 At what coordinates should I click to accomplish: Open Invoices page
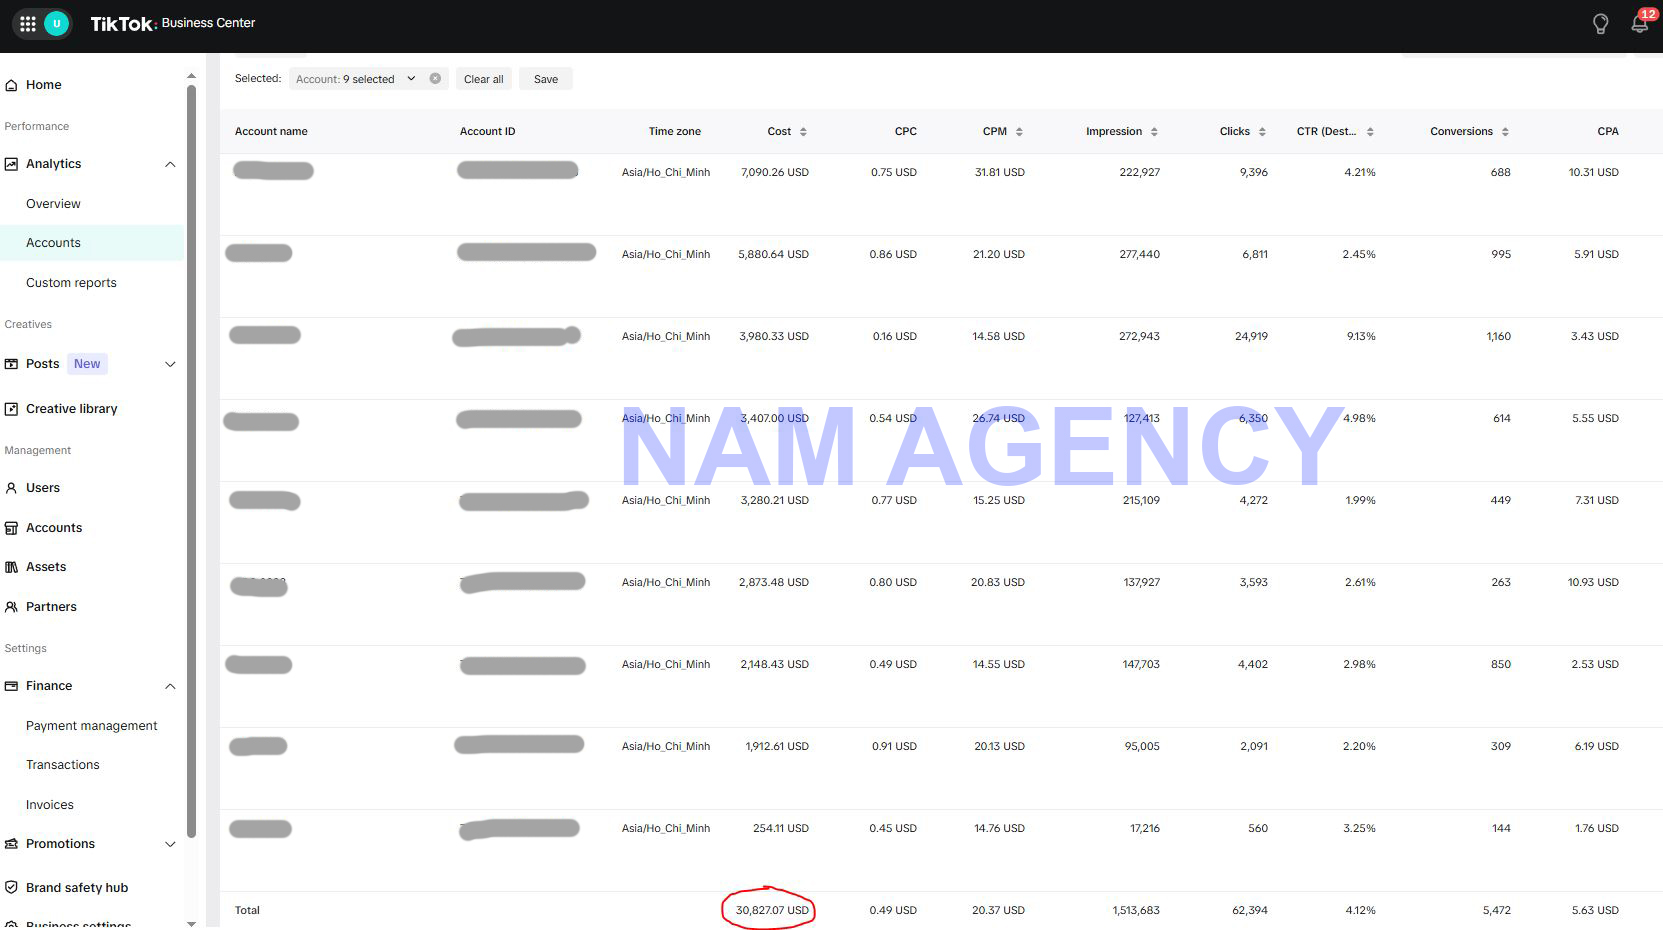[50, 805]
